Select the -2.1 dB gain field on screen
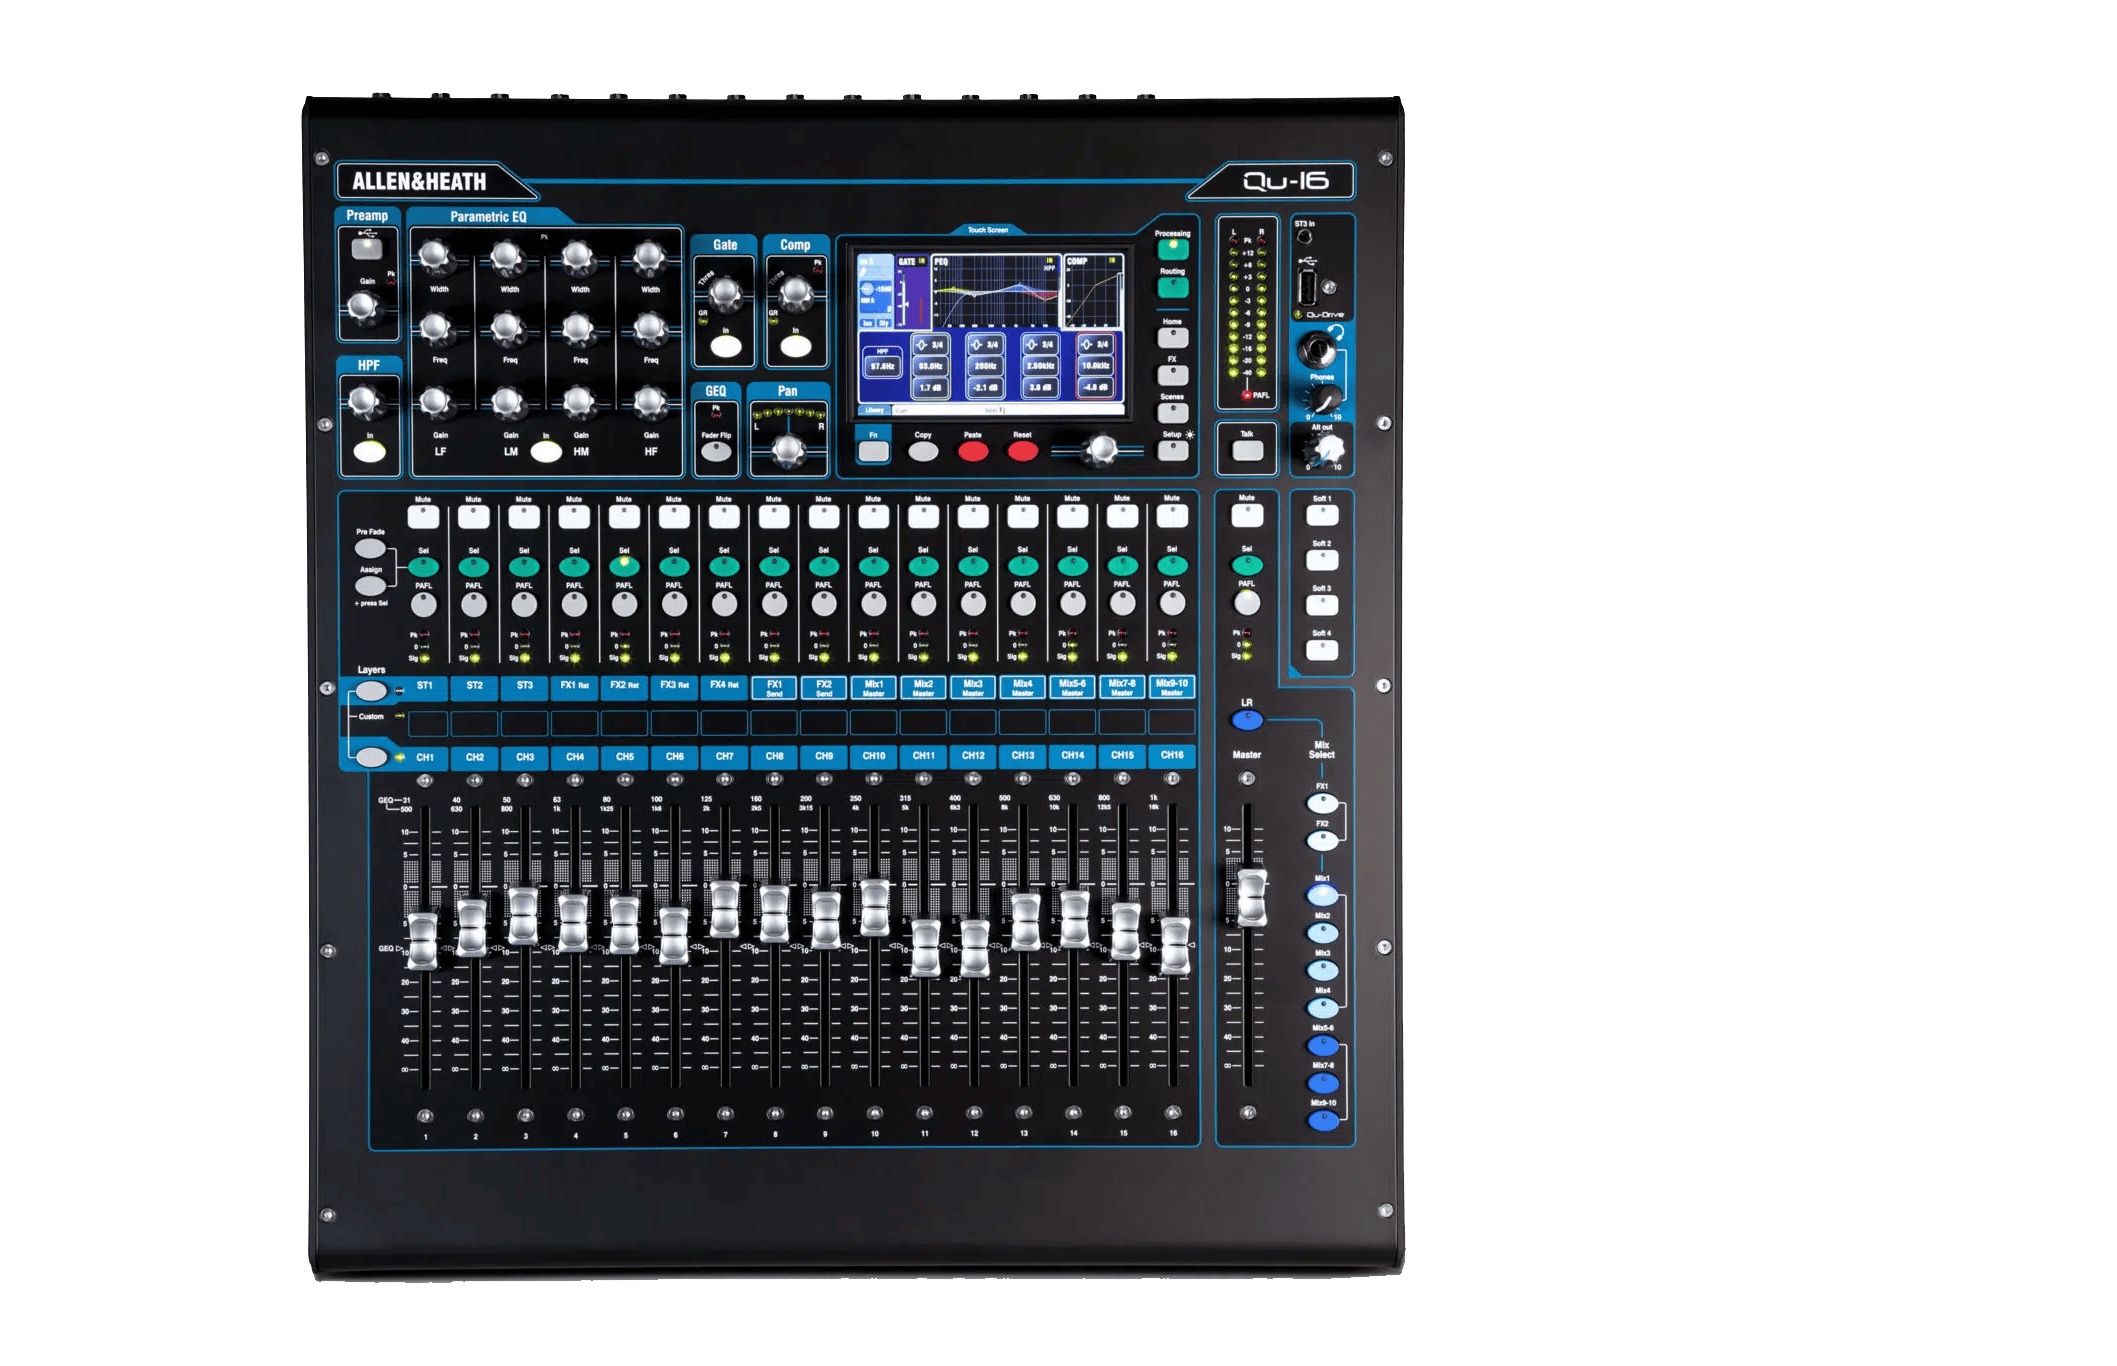Screen dimensions: 2117x1366 pyautogui.click(x=985, y=387)
